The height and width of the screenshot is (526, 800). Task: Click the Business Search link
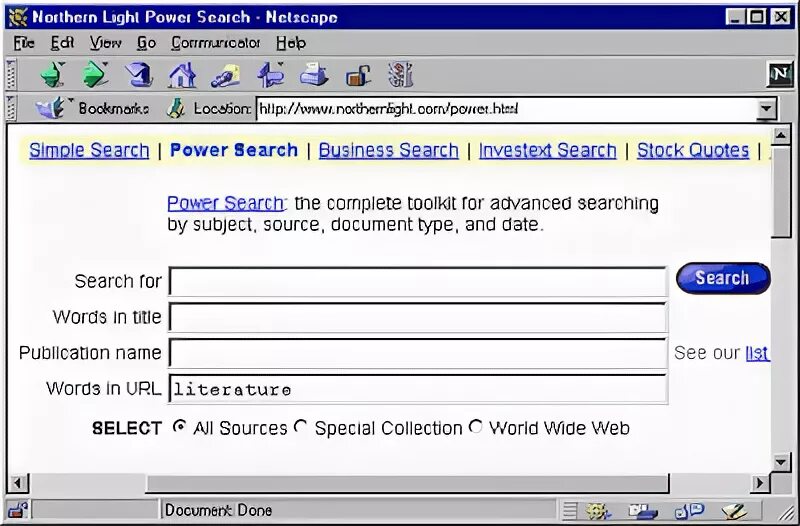coord(389,150)
